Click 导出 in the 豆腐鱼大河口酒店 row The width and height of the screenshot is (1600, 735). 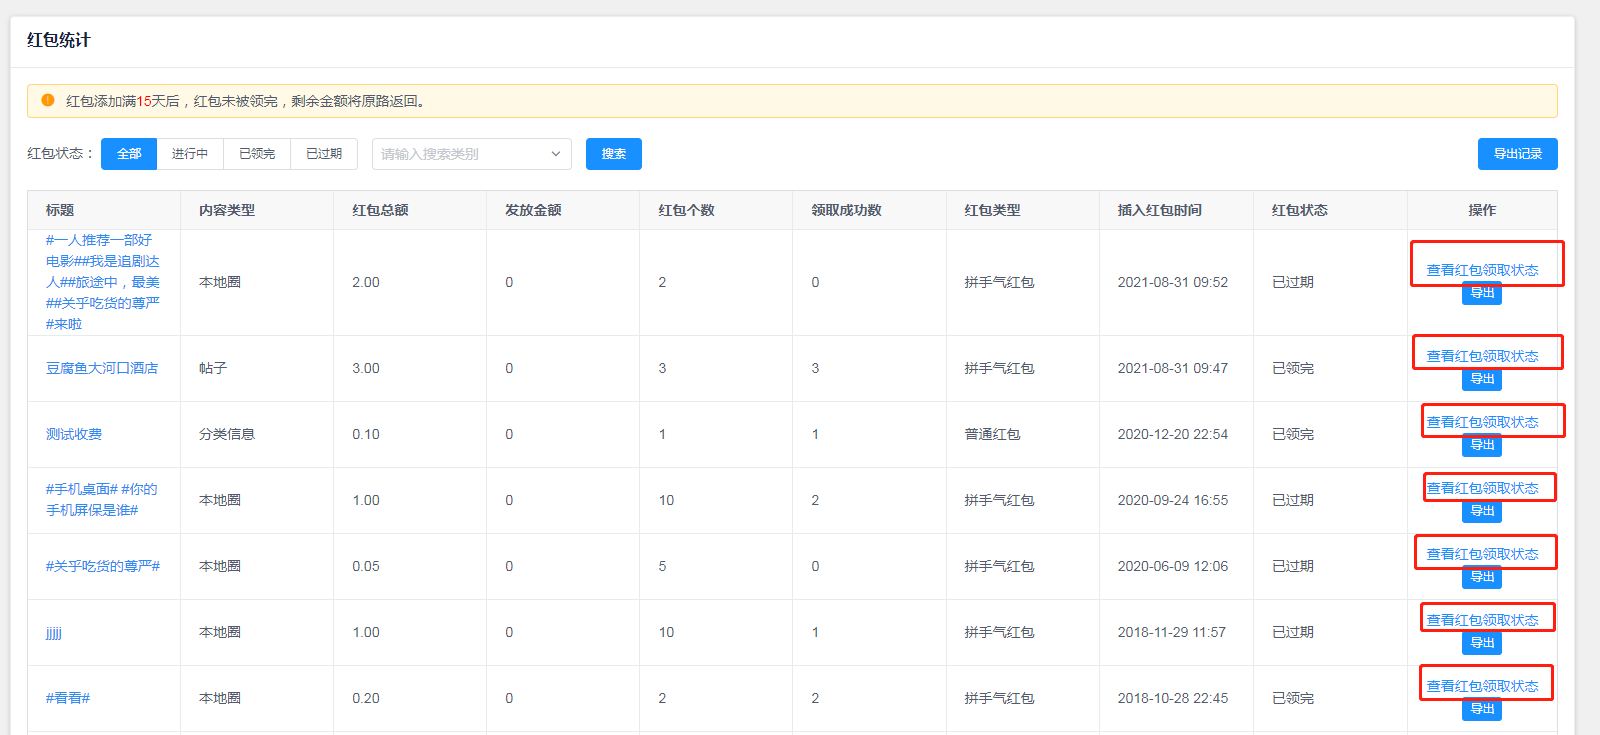point(1482,379)
